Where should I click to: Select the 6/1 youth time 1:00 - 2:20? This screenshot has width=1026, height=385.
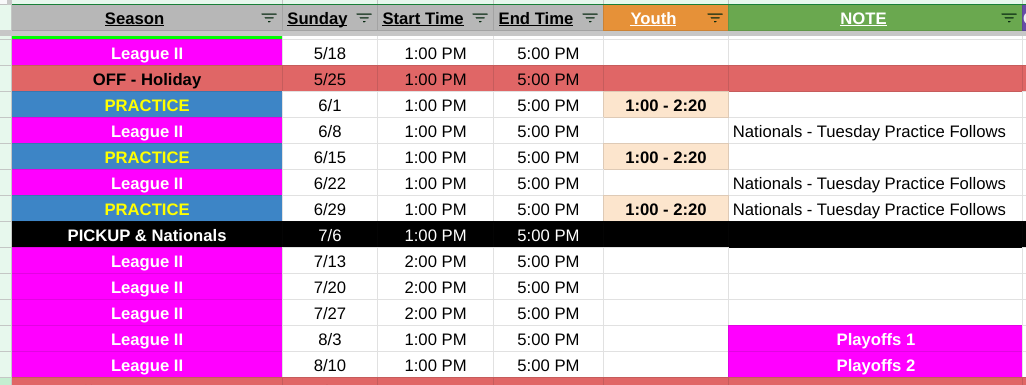[665, 105]
